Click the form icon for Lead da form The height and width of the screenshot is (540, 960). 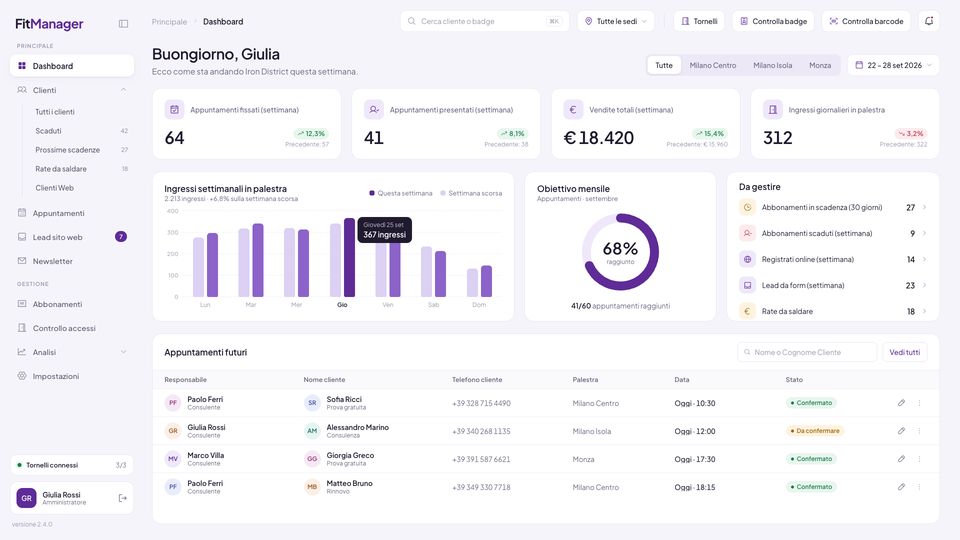point(748,285)
